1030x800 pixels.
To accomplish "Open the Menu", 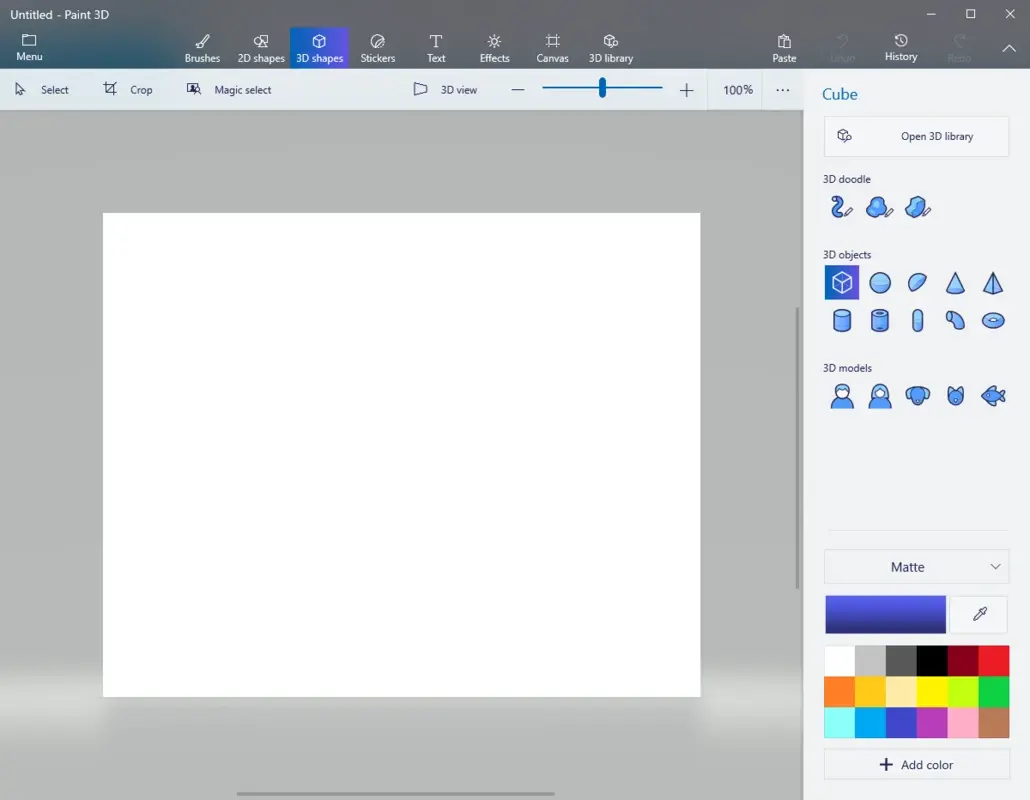I will (29, 45).
